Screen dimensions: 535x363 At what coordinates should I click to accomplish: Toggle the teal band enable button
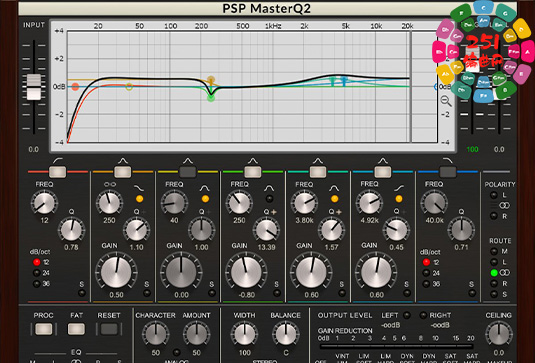318,172
